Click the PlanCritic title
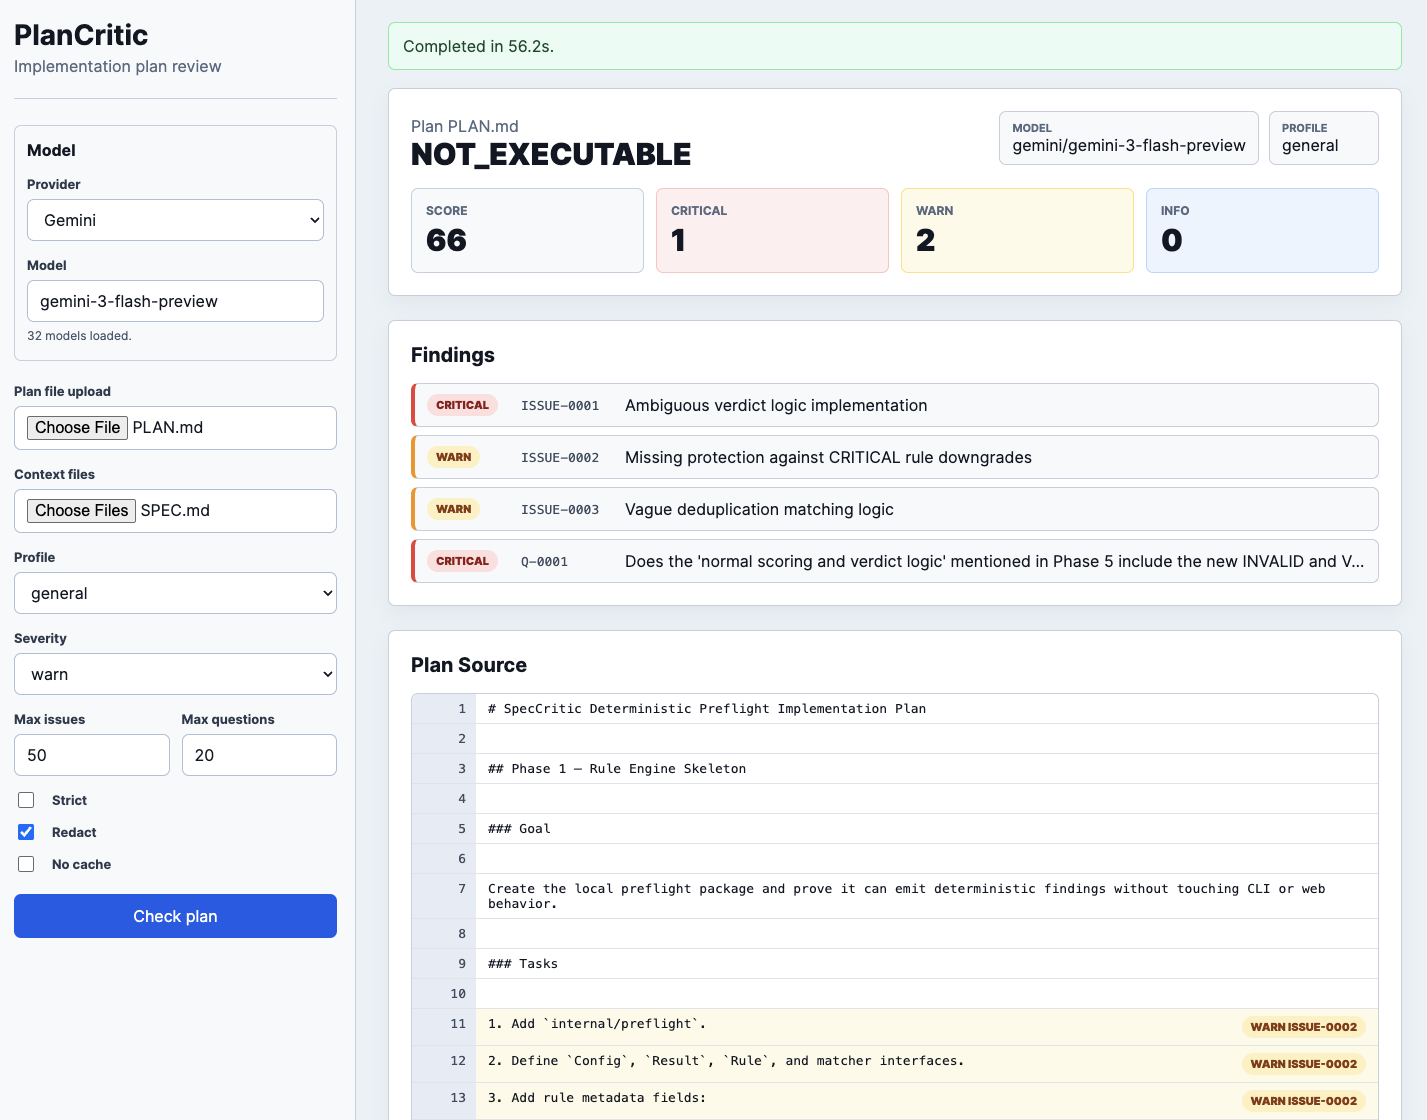 coord(81,35)
